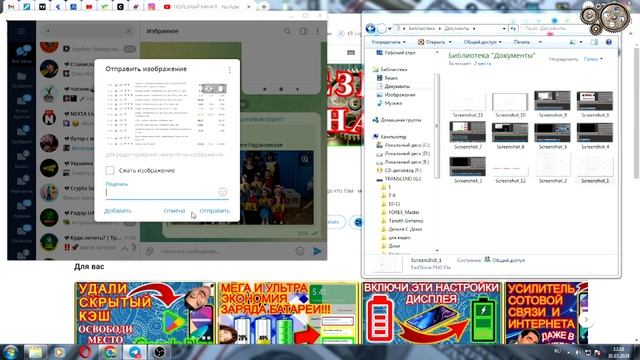Screen dimensions: 640x360
Task: Open Telegram from Windows taskbar
Action: [135, 352]
